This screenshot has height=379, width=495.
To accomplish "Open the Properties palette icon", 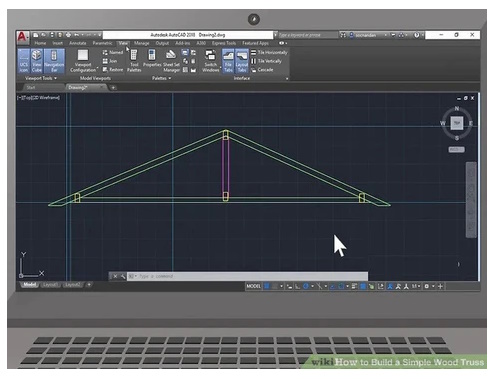I will coord(152,58).
